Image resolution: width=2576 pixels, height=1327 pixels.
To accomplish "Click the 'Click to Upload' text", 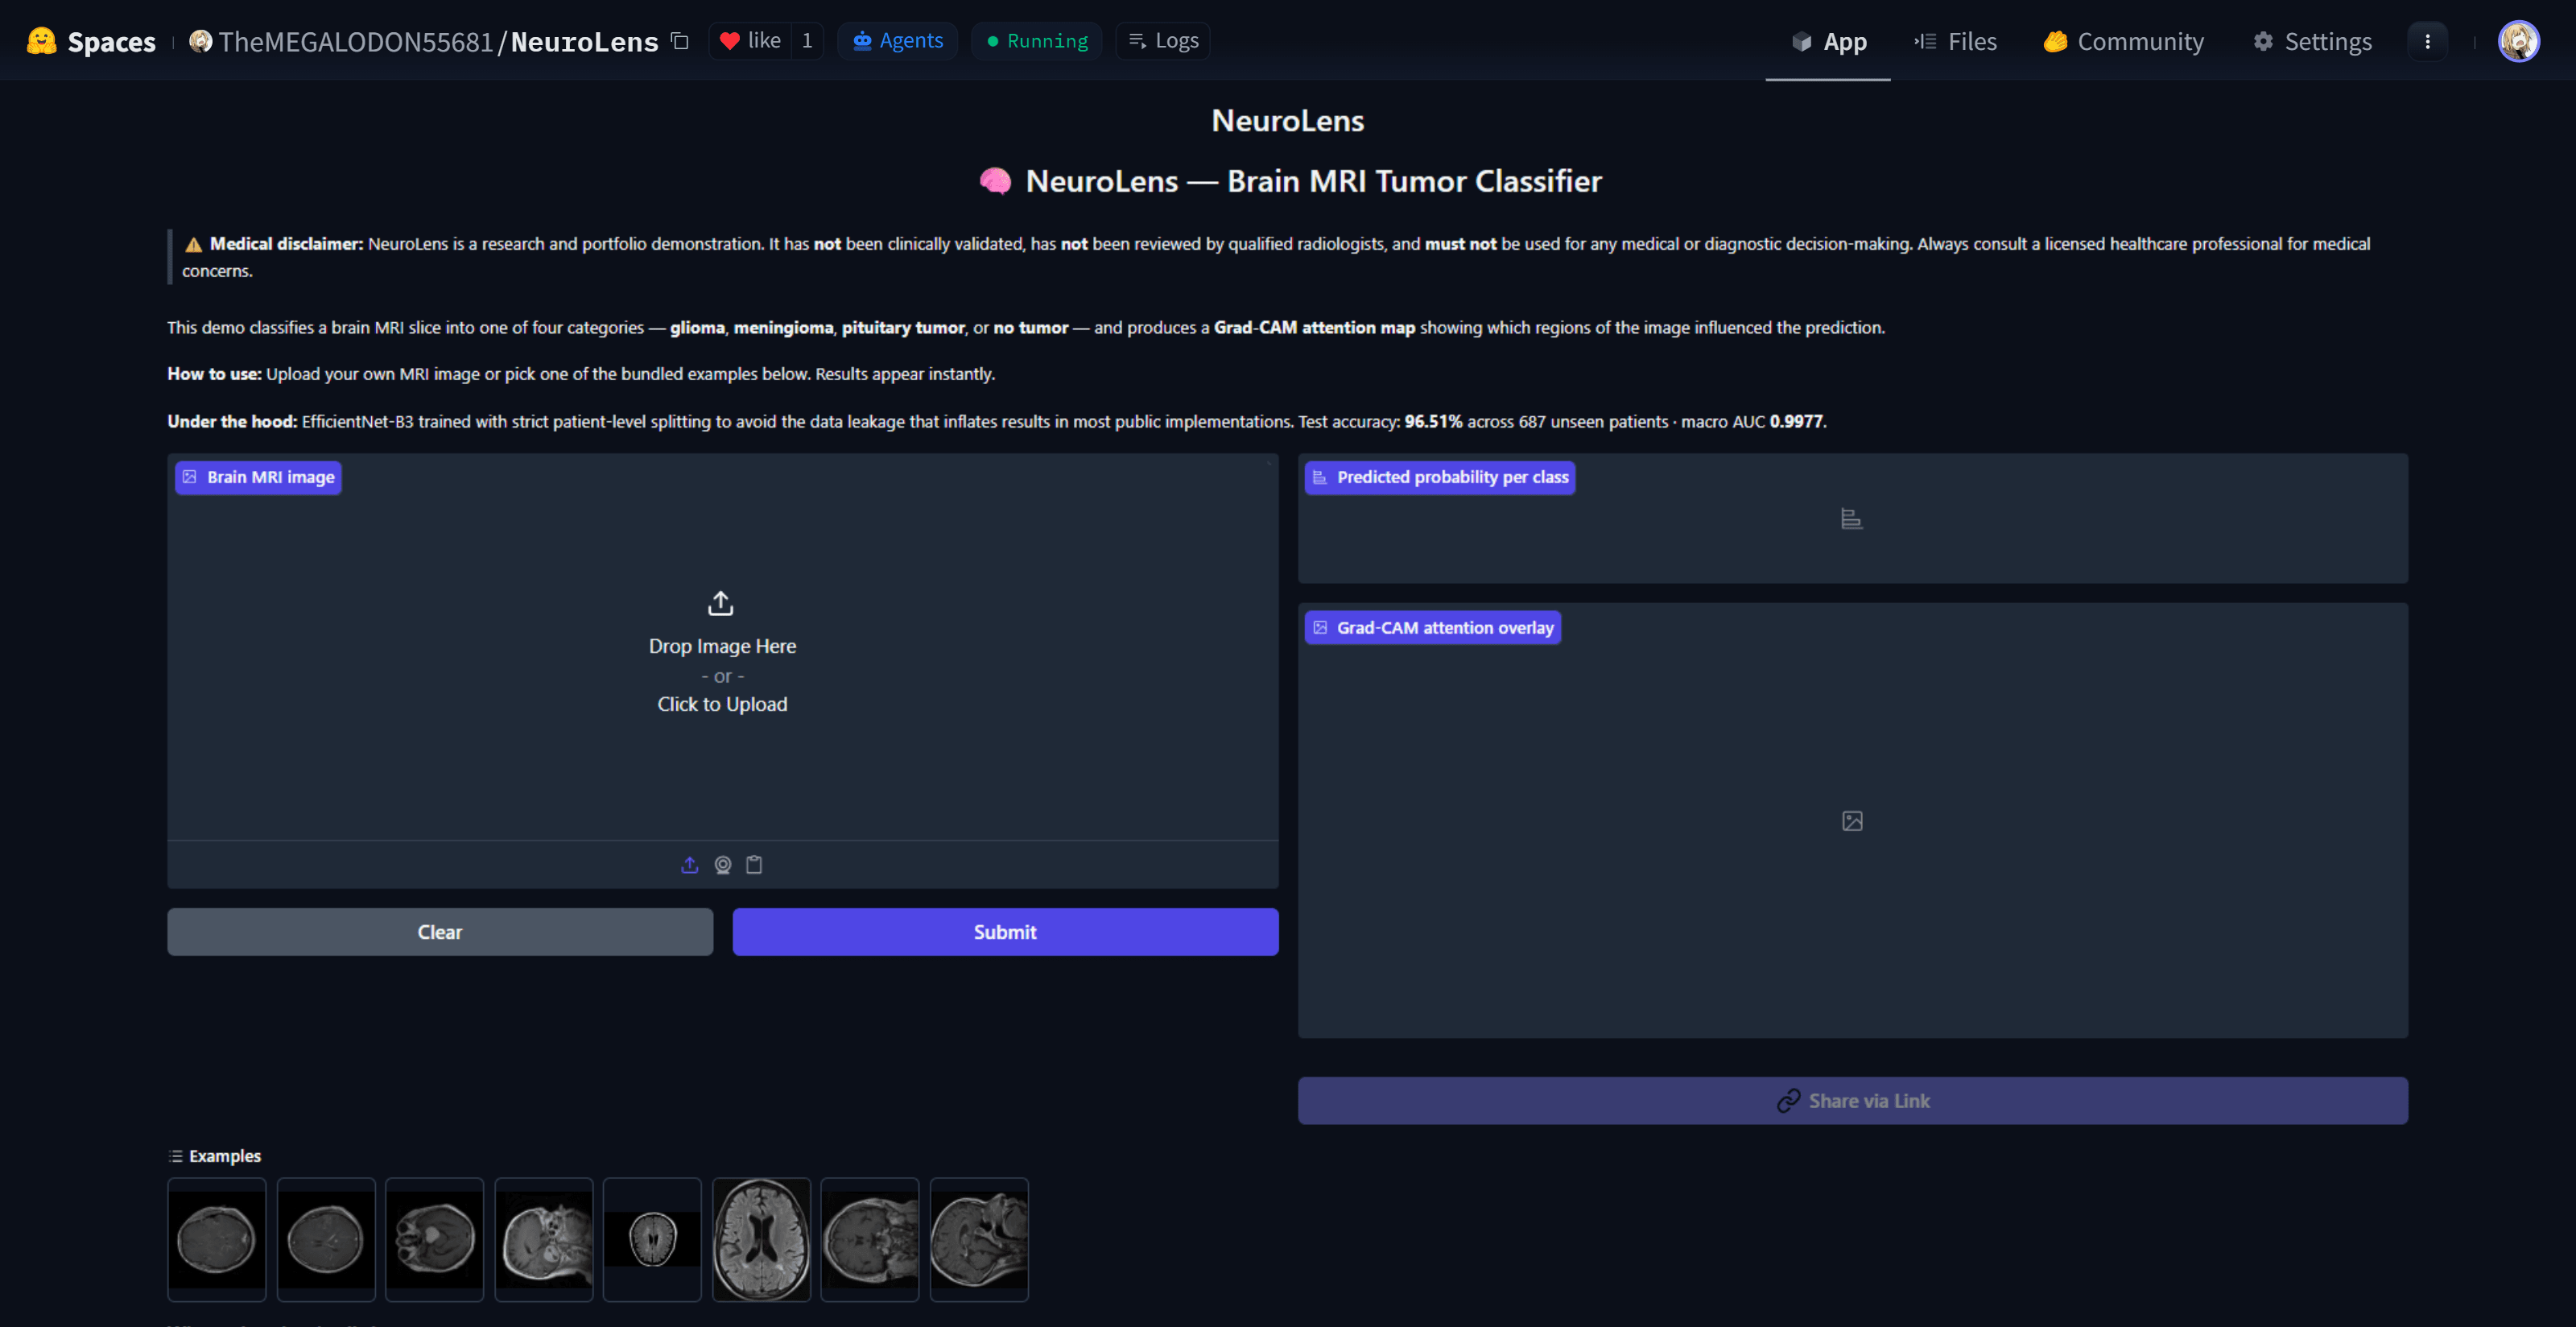I will [x=722, y=705].
